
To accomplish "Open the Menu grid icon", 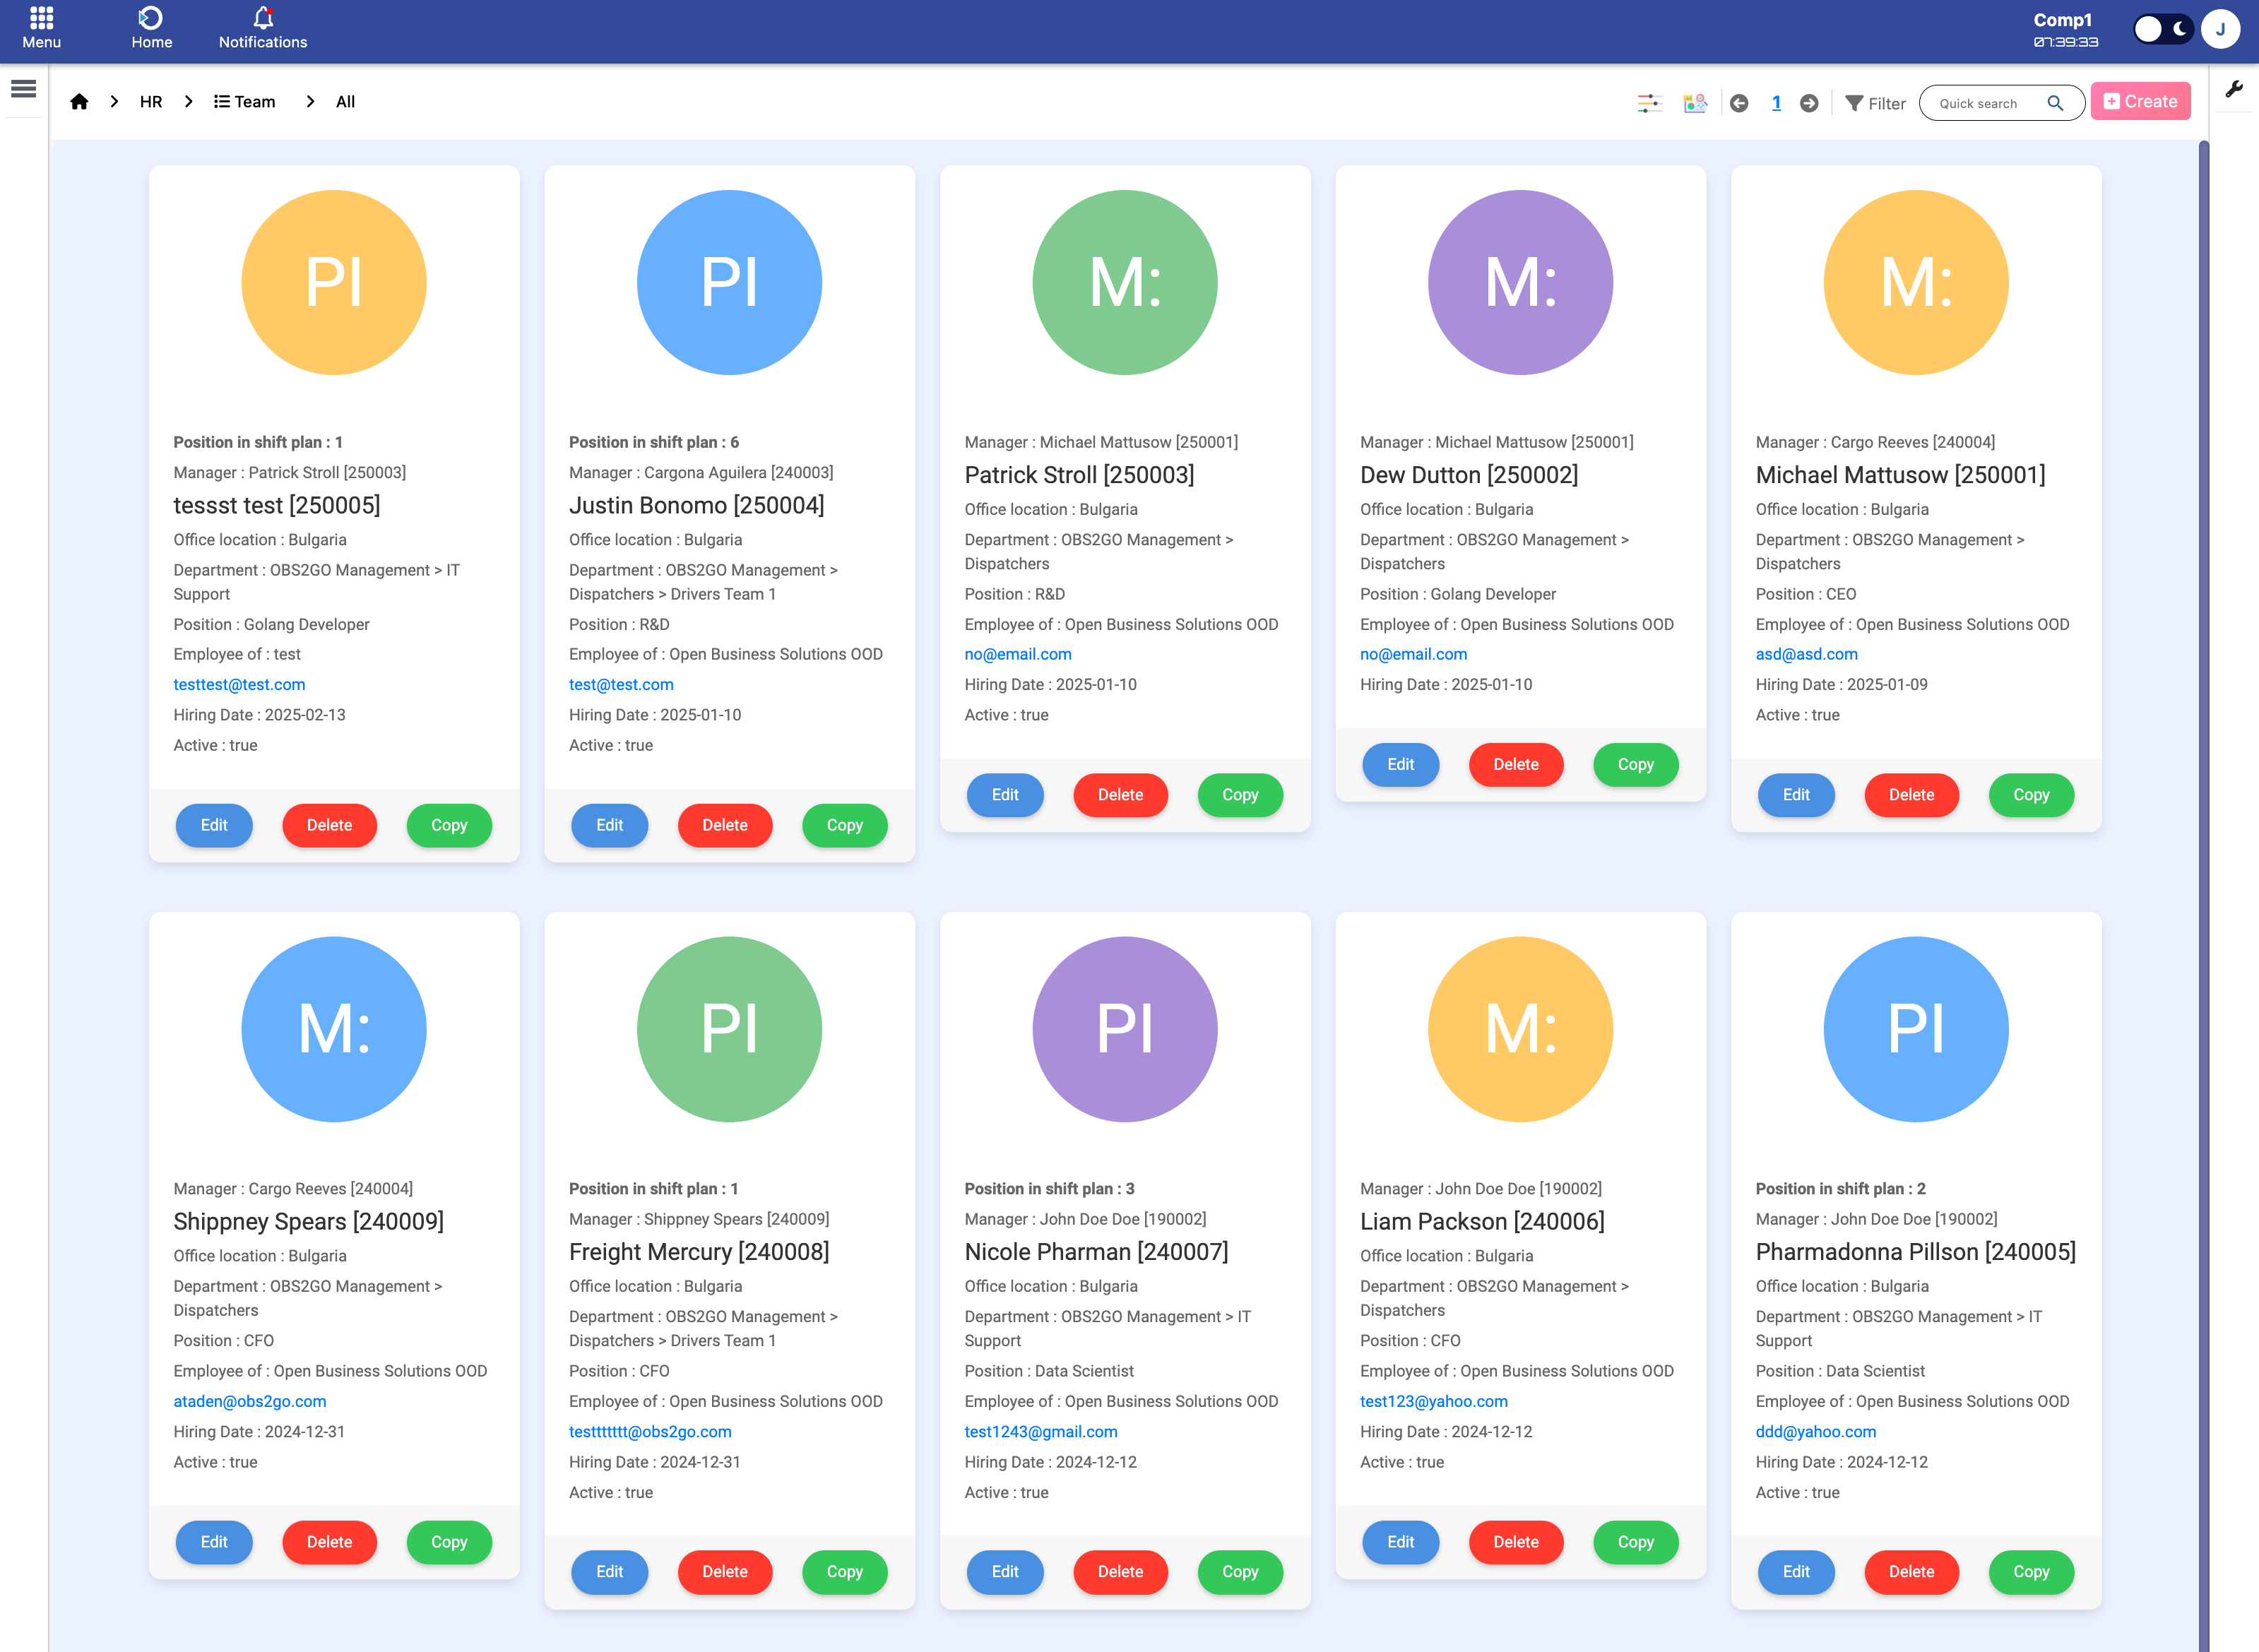I will tap(41, 28).
